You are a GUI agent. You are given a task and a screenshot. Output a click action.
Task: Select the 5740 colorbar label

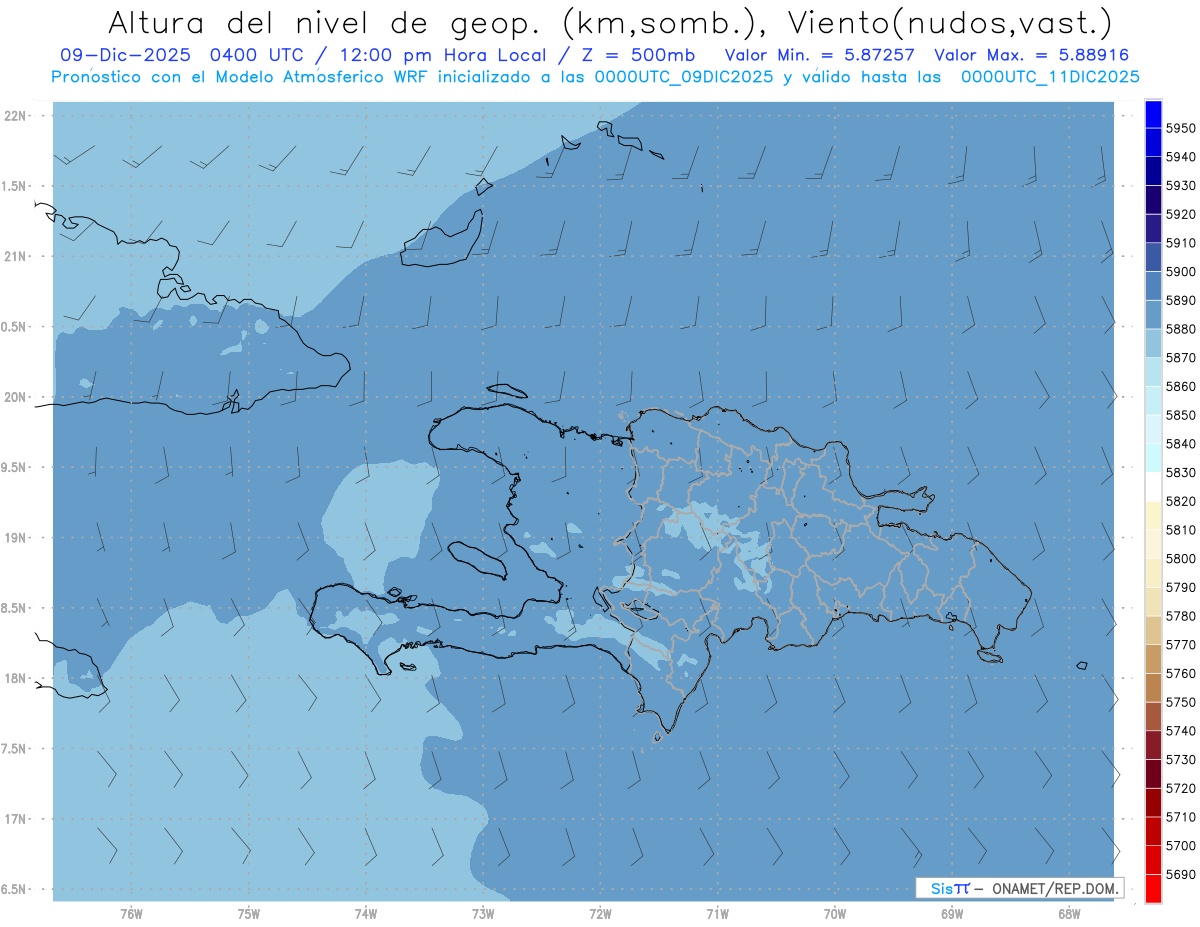coord(1180,730)
